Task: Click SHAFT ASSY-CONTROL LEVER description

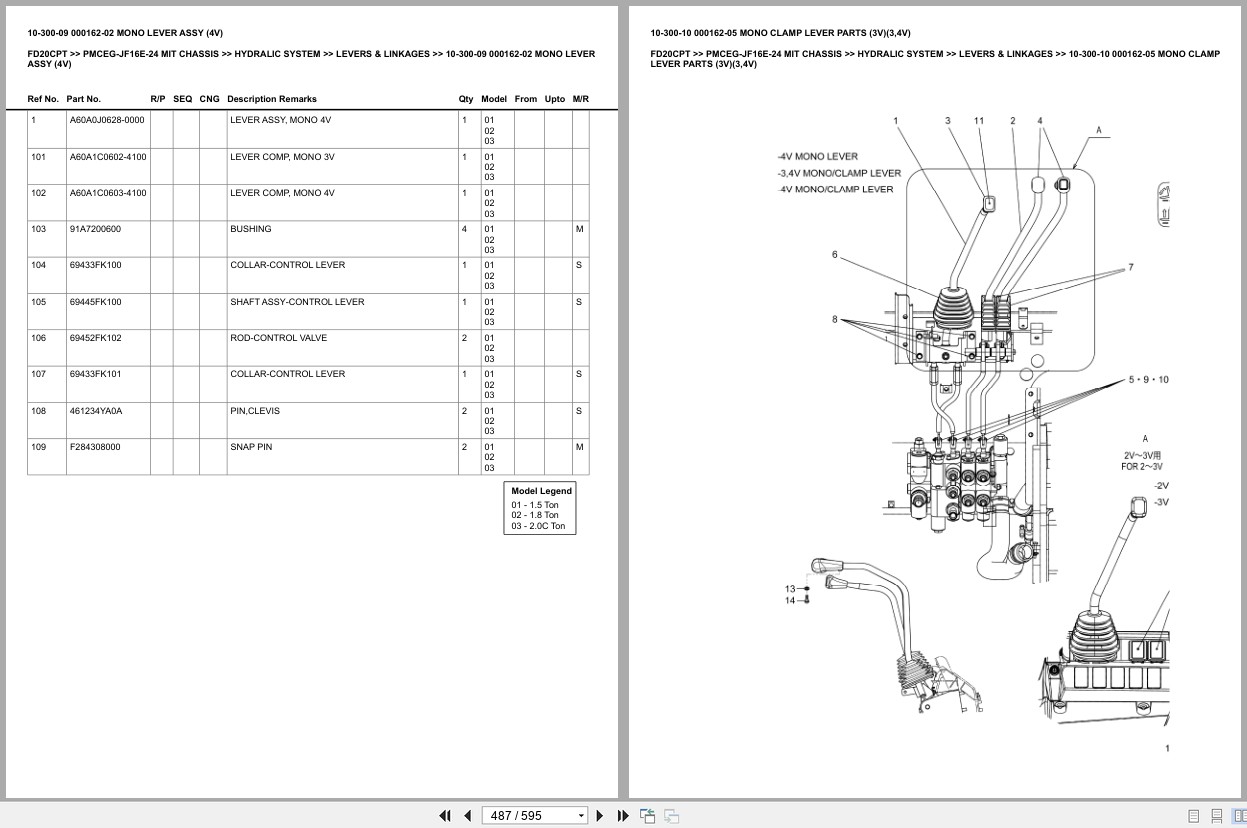Action: click(297, 302)
